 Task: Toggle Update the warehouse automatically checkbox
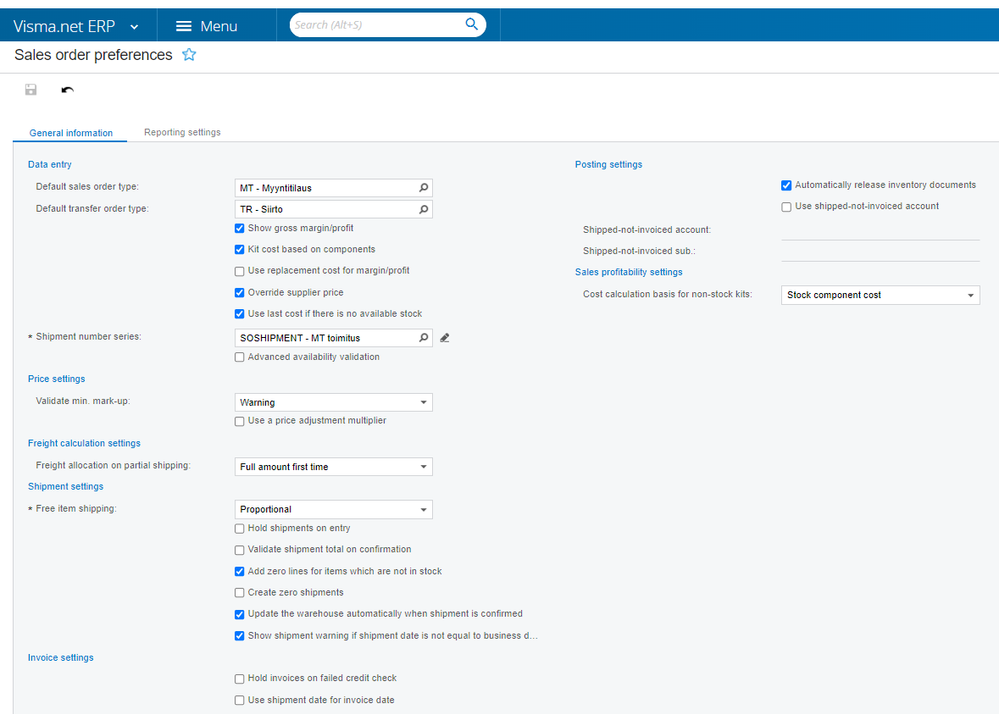[240, 615]
